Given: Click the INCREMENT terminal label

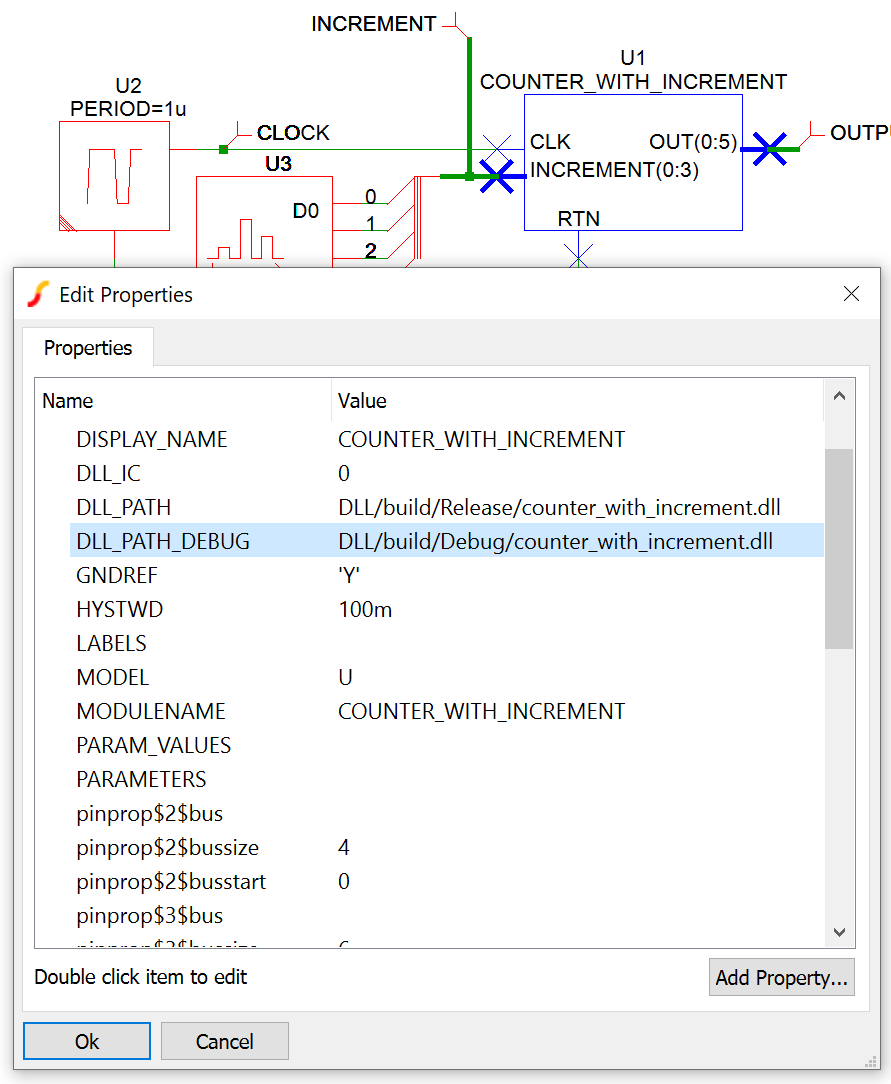Looking at the screenshot, I should (373, 24).
